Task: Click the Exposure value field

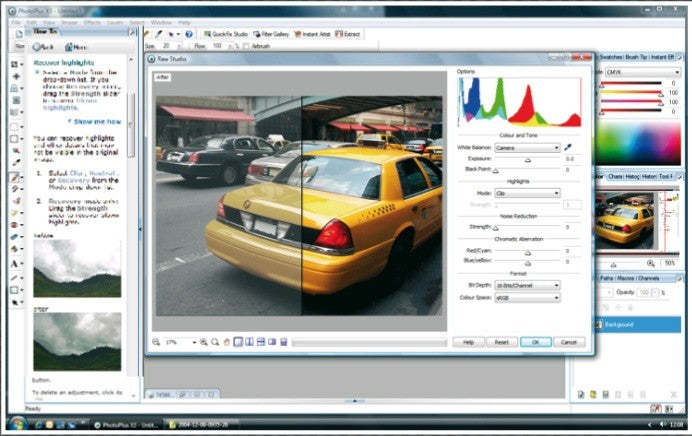Action: coord(572,159)
